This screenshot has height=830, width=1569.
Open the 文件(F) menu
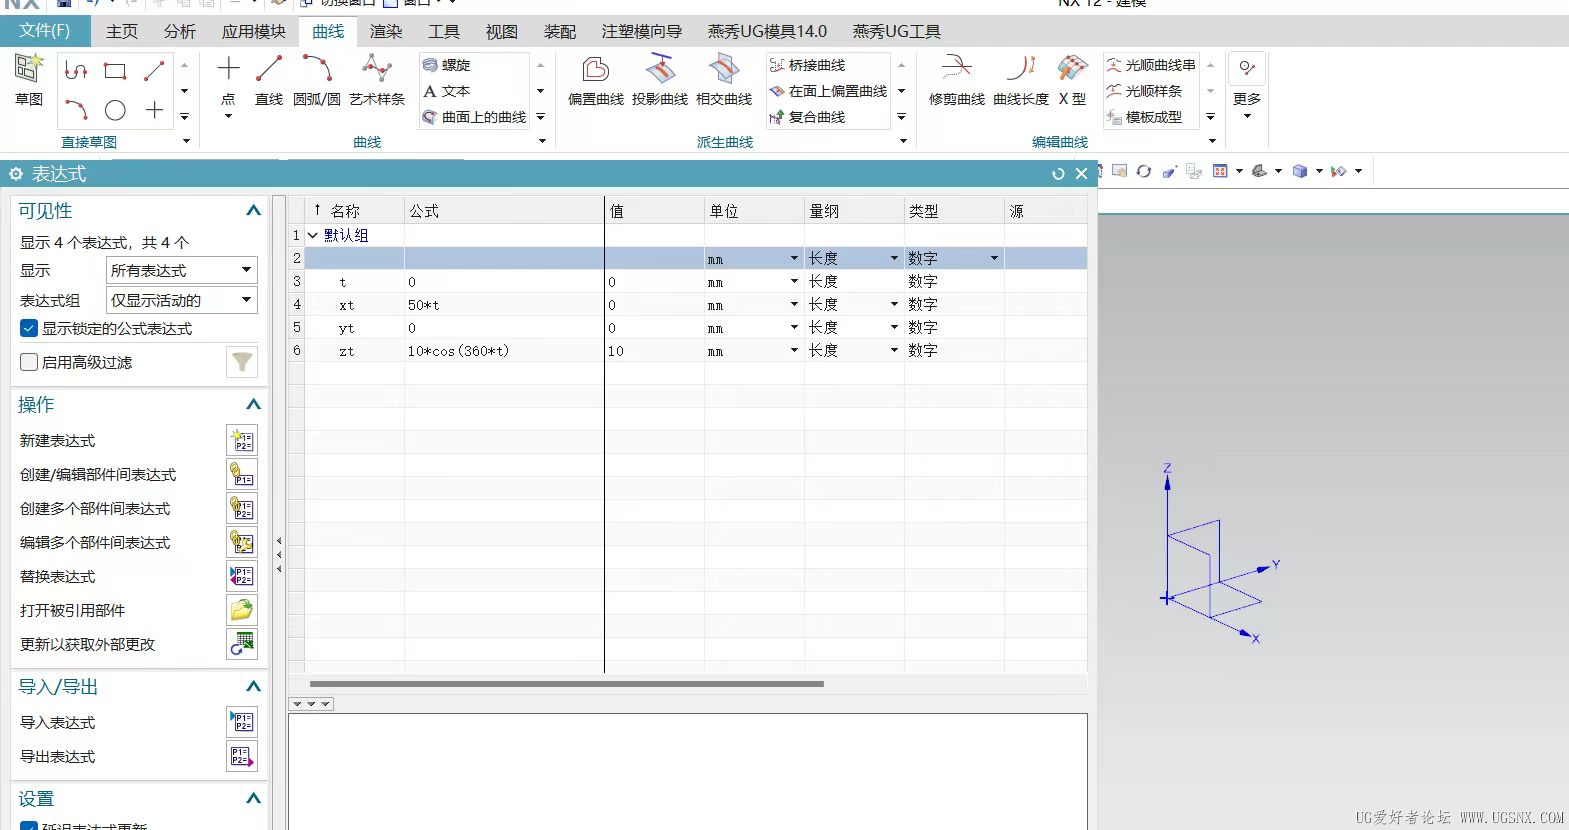[x=45, y=31]
